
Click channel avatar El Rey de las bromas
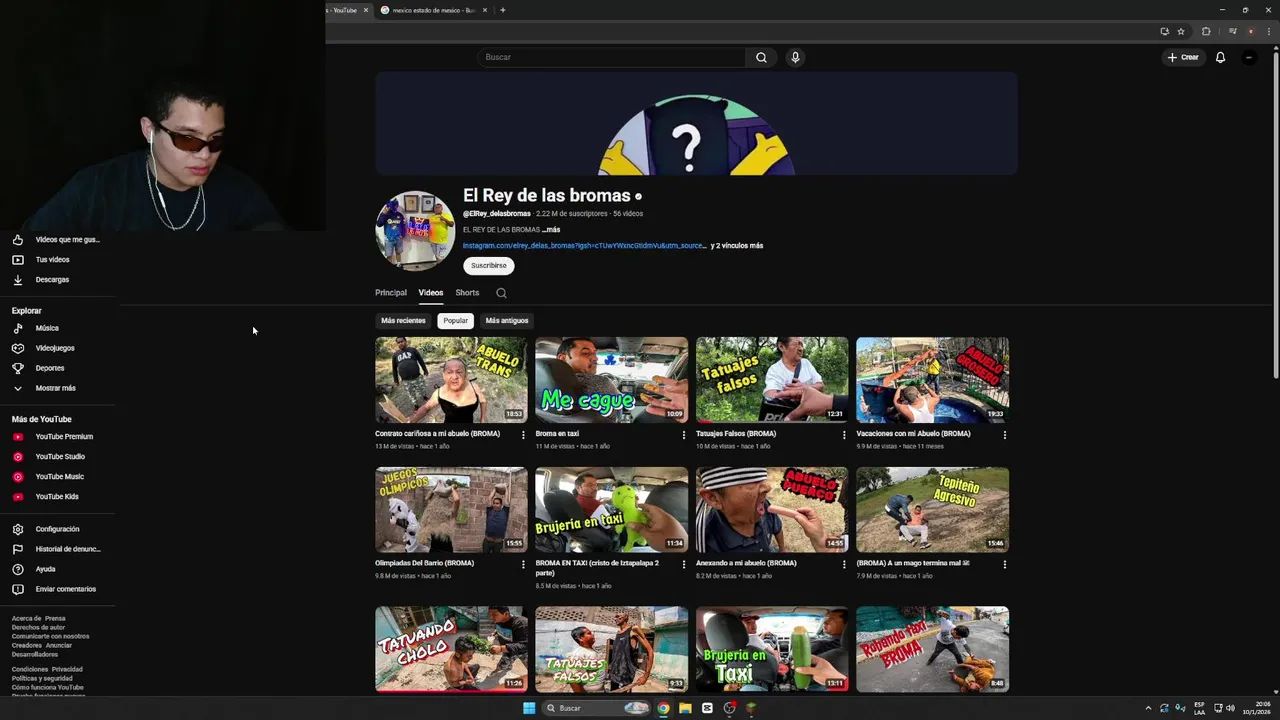pos(415,231)
